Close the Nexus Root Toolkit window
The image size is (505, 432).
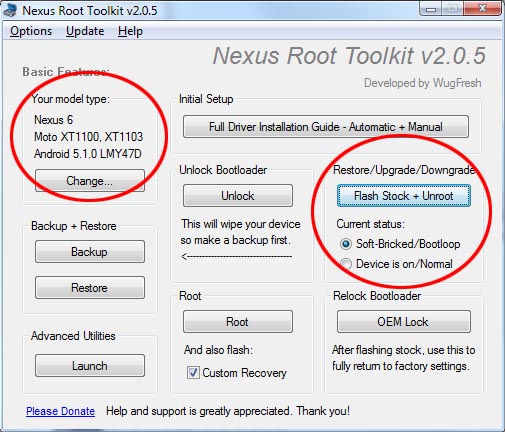(482, 9)
